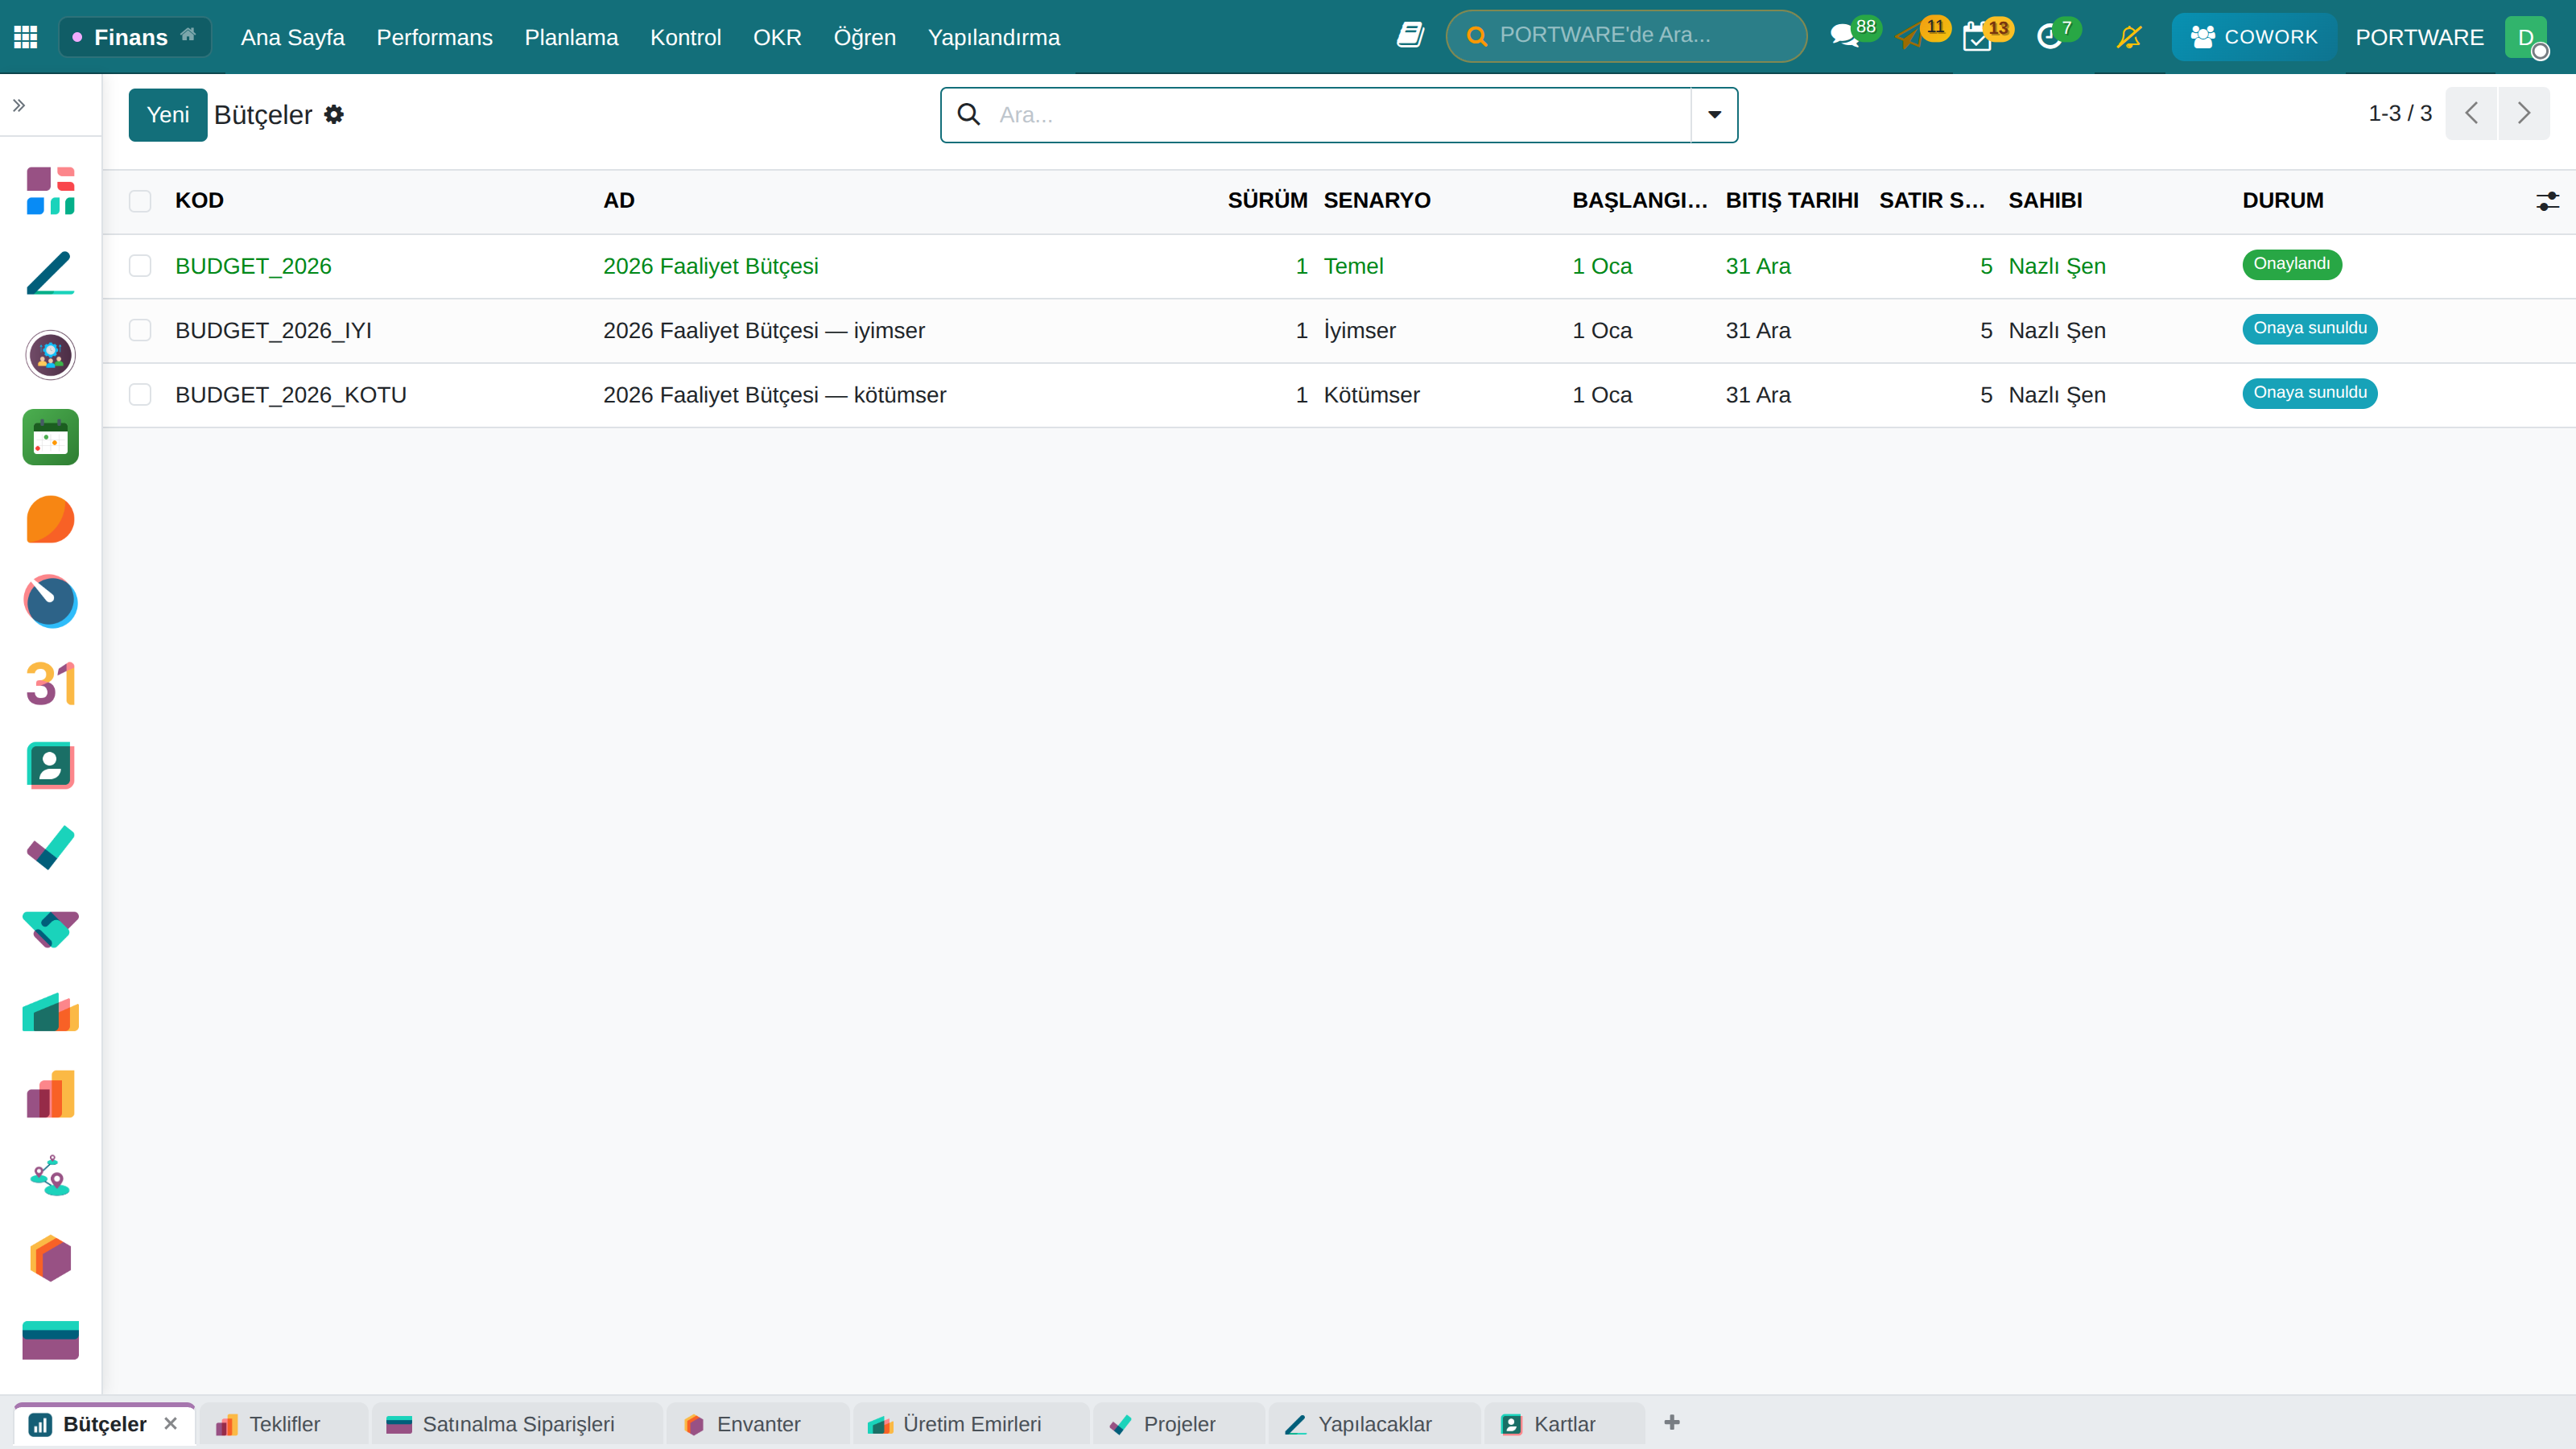Click the muted notifications bell icon

[x=2130, y=37]
